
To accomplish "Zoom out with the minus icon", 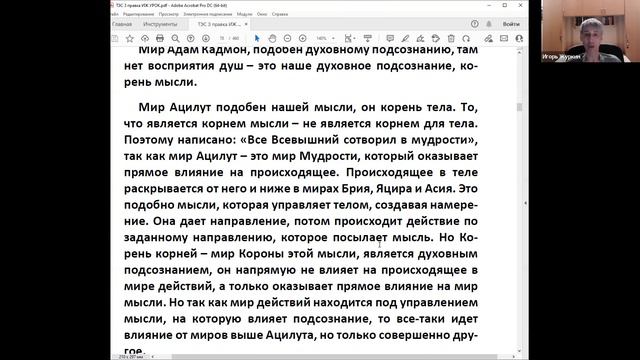I will (x=287, y=38).
